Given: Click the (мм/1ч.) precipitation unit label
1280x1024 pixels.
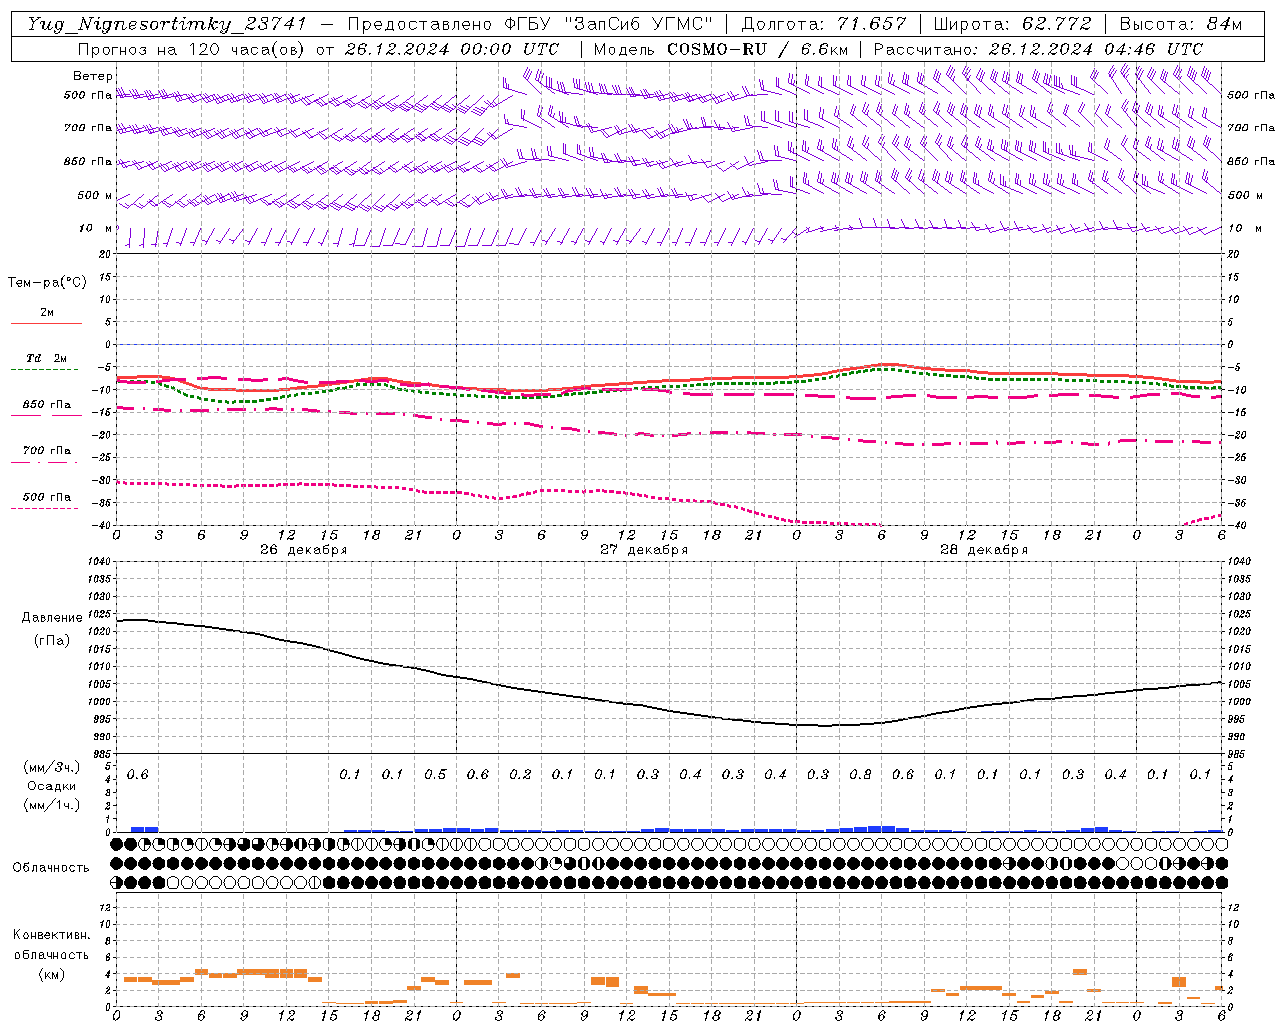Looking at the screenshot, I should pos(51,805).
